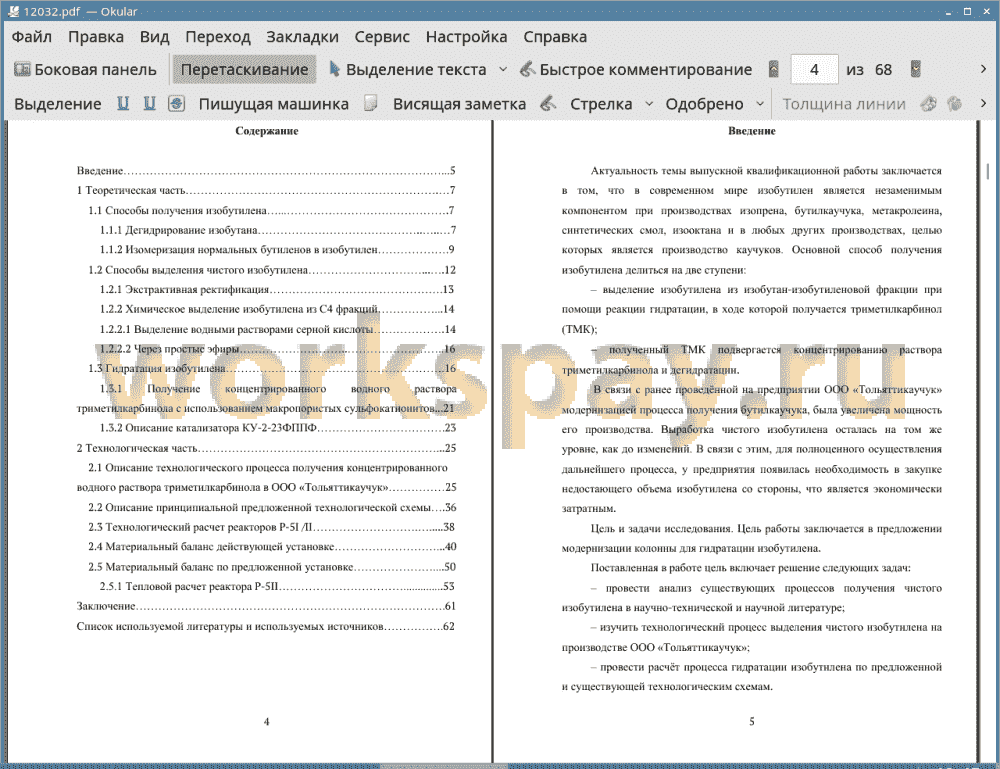Click the Заключение contents entry
Image resolution: width=1000 pixels, height=769 pixels.
[x=267, y=606]
